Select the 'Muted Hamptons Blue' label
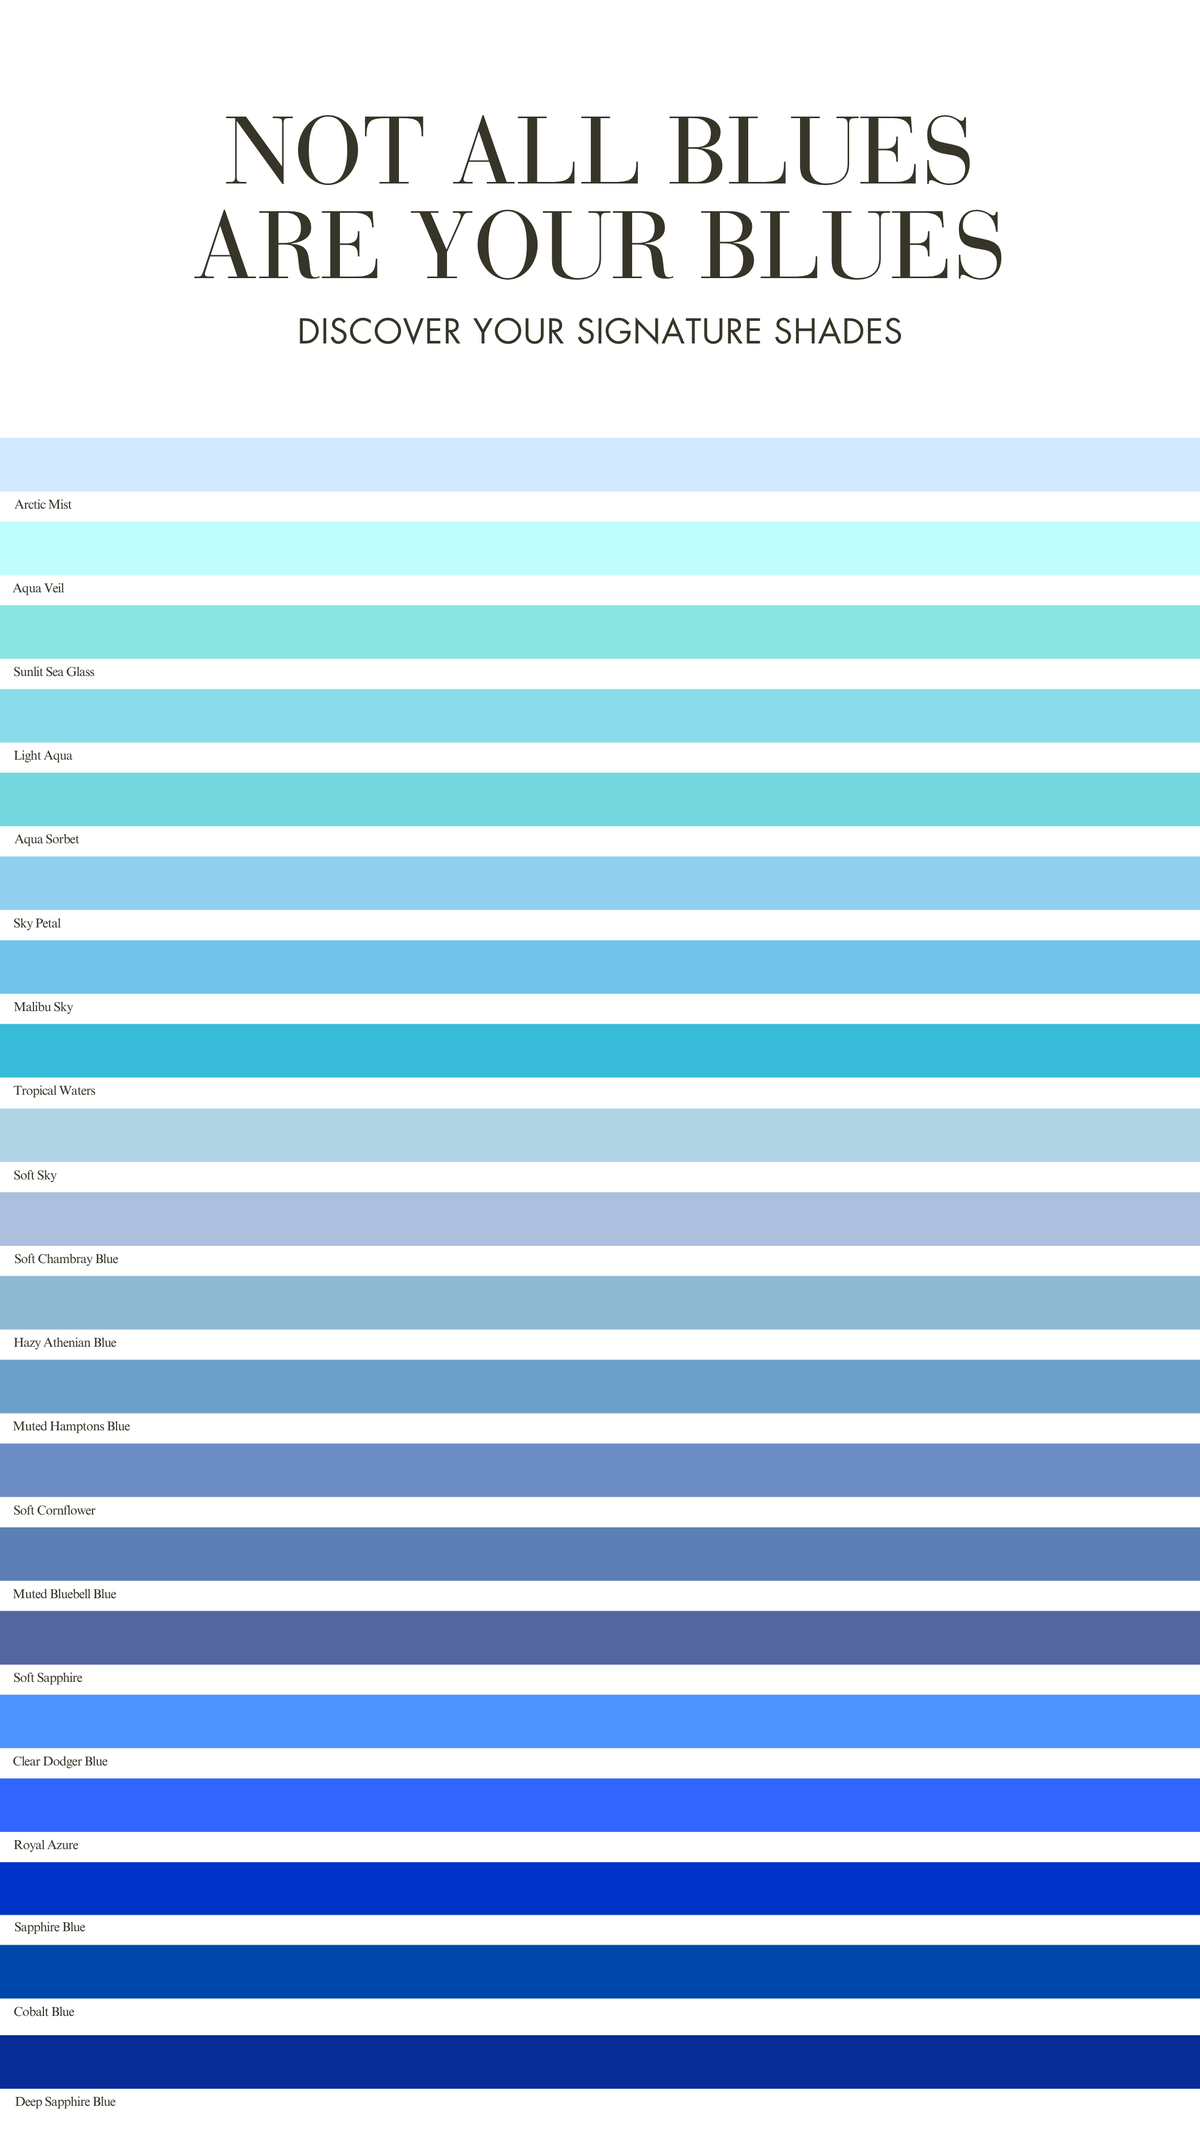 (71, 1427)
